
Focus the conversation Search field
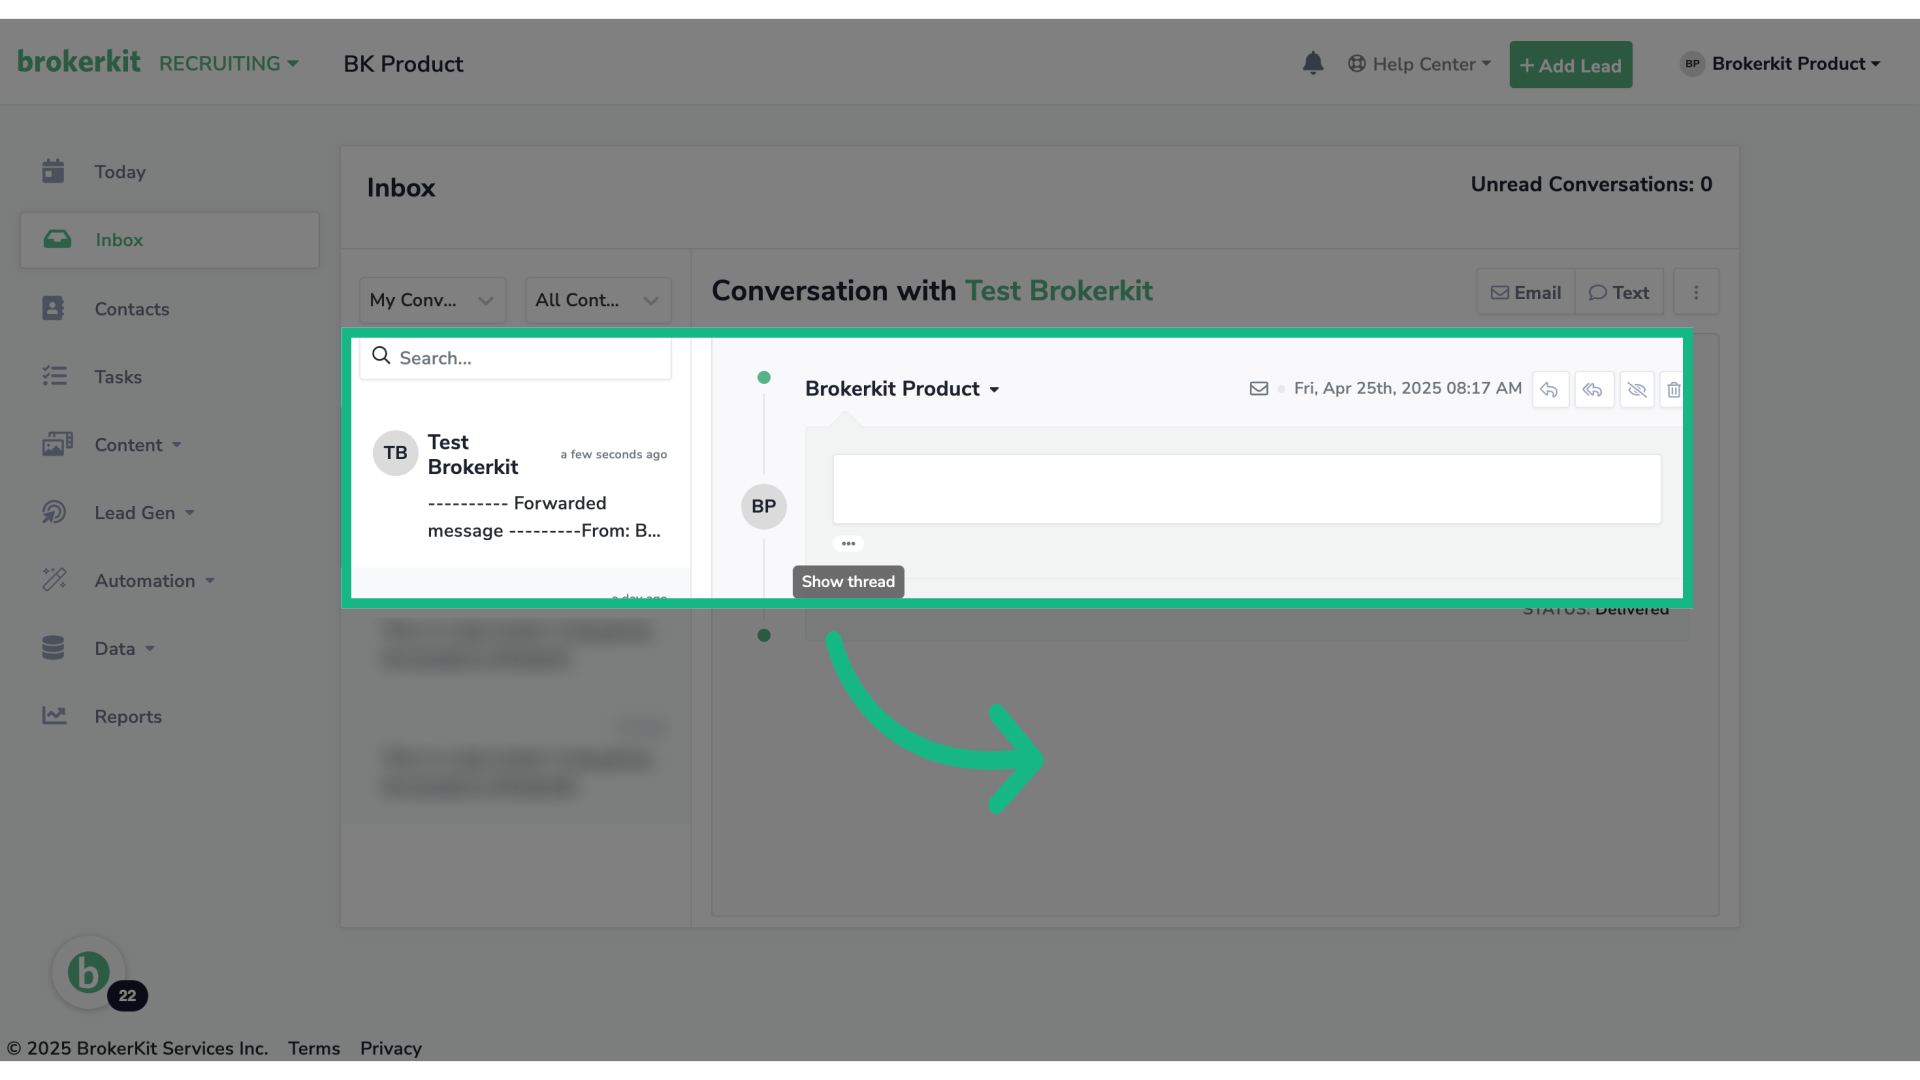click(x=515, y=358)
